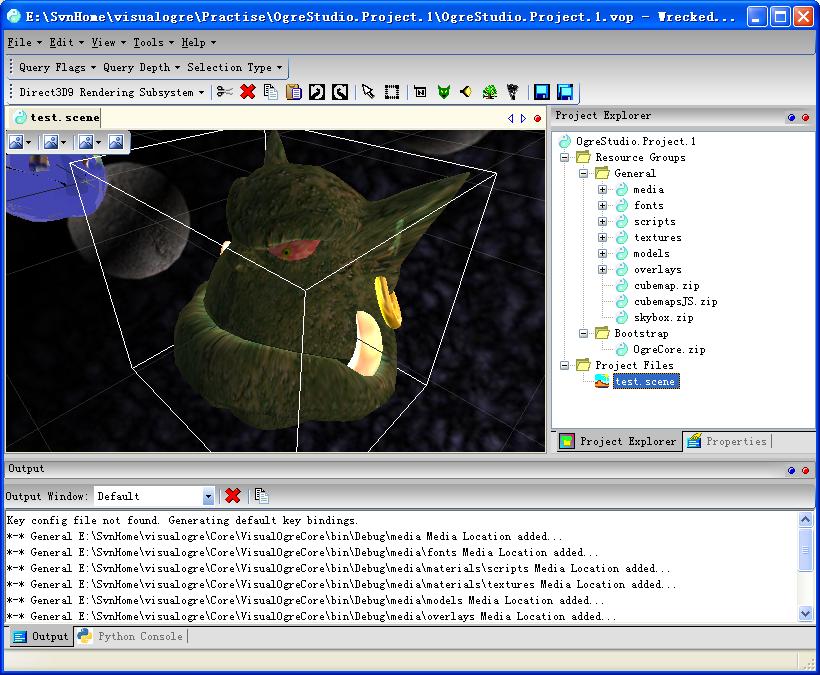
Task: Select the cubemapsJS.zip tree item
Action: pyautogui.click(x=675, y=301)
